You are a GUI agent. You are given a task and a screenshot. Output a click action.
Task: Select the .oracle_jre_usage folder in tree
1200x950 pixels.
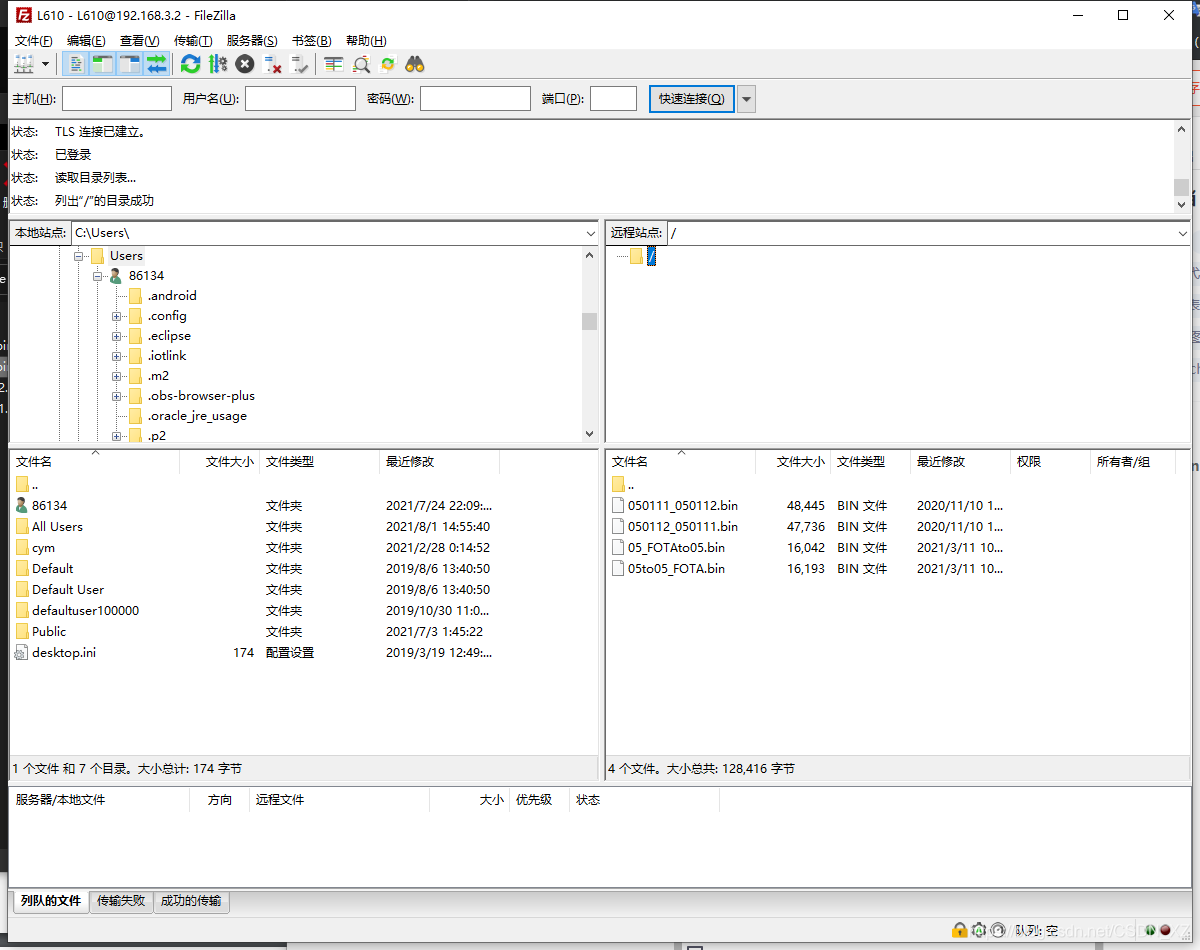pos(197,416)
